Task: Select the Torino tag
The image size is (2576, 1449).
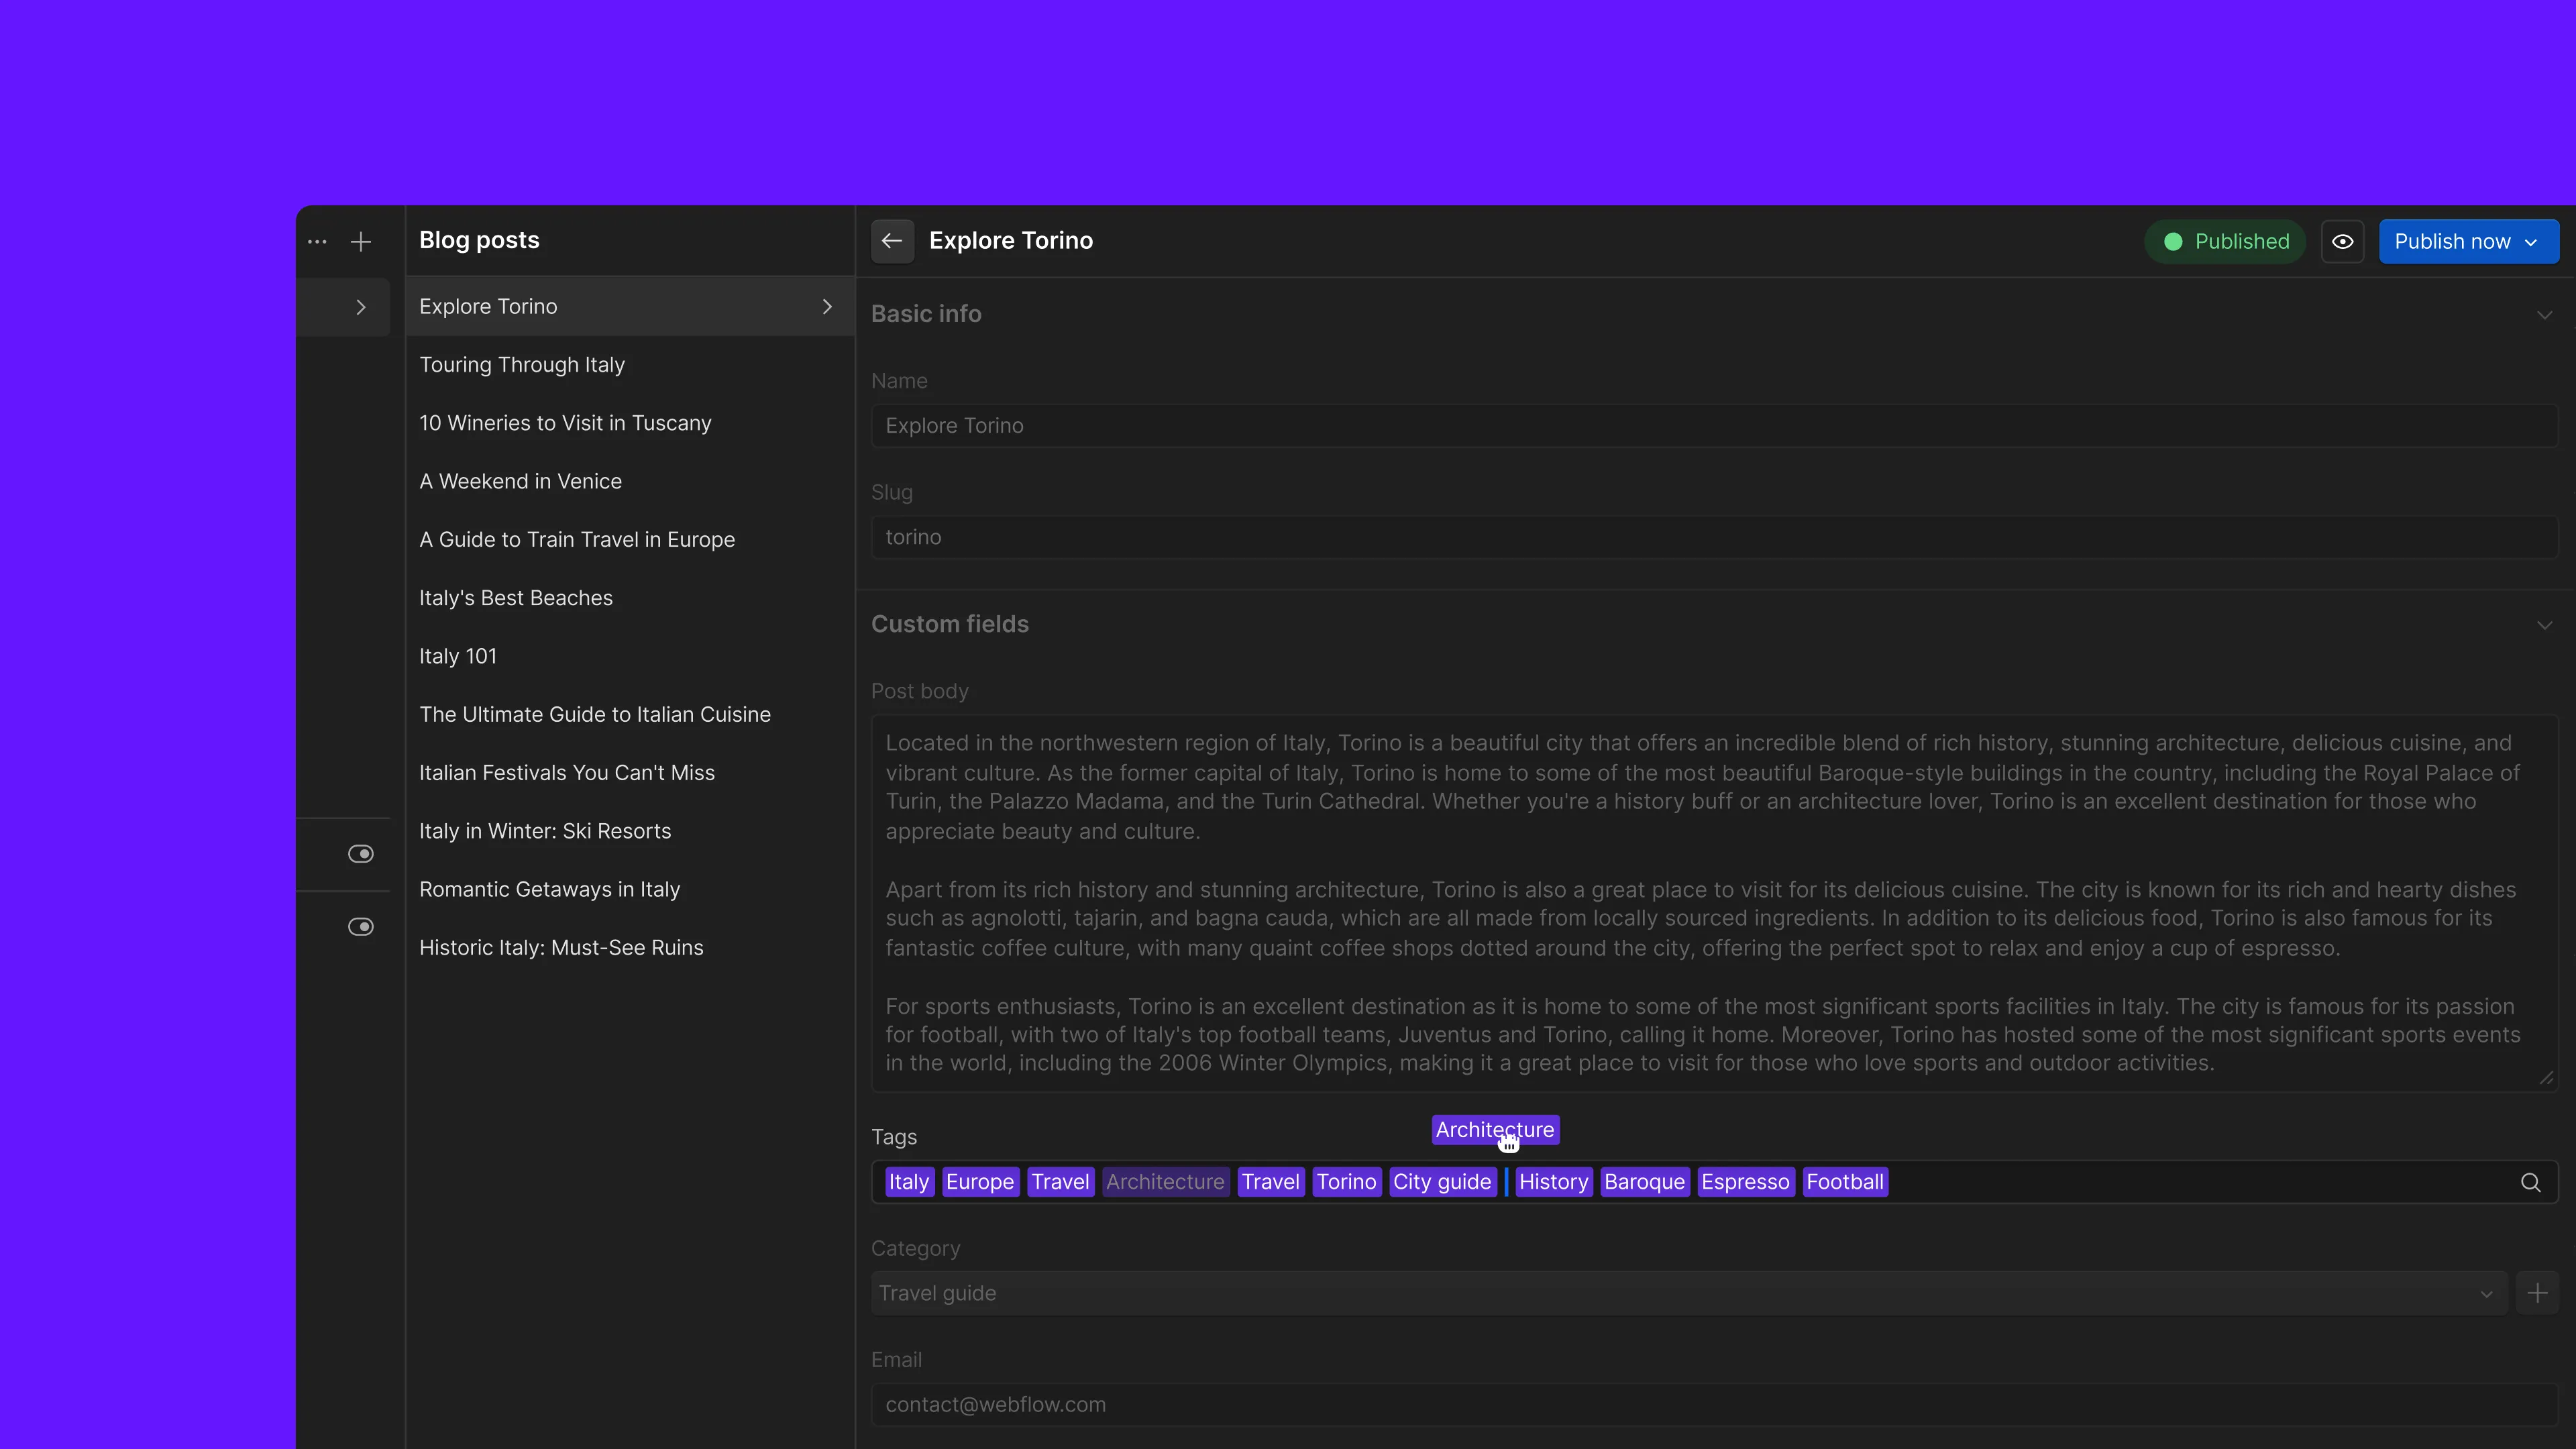Action: 1346,1182
